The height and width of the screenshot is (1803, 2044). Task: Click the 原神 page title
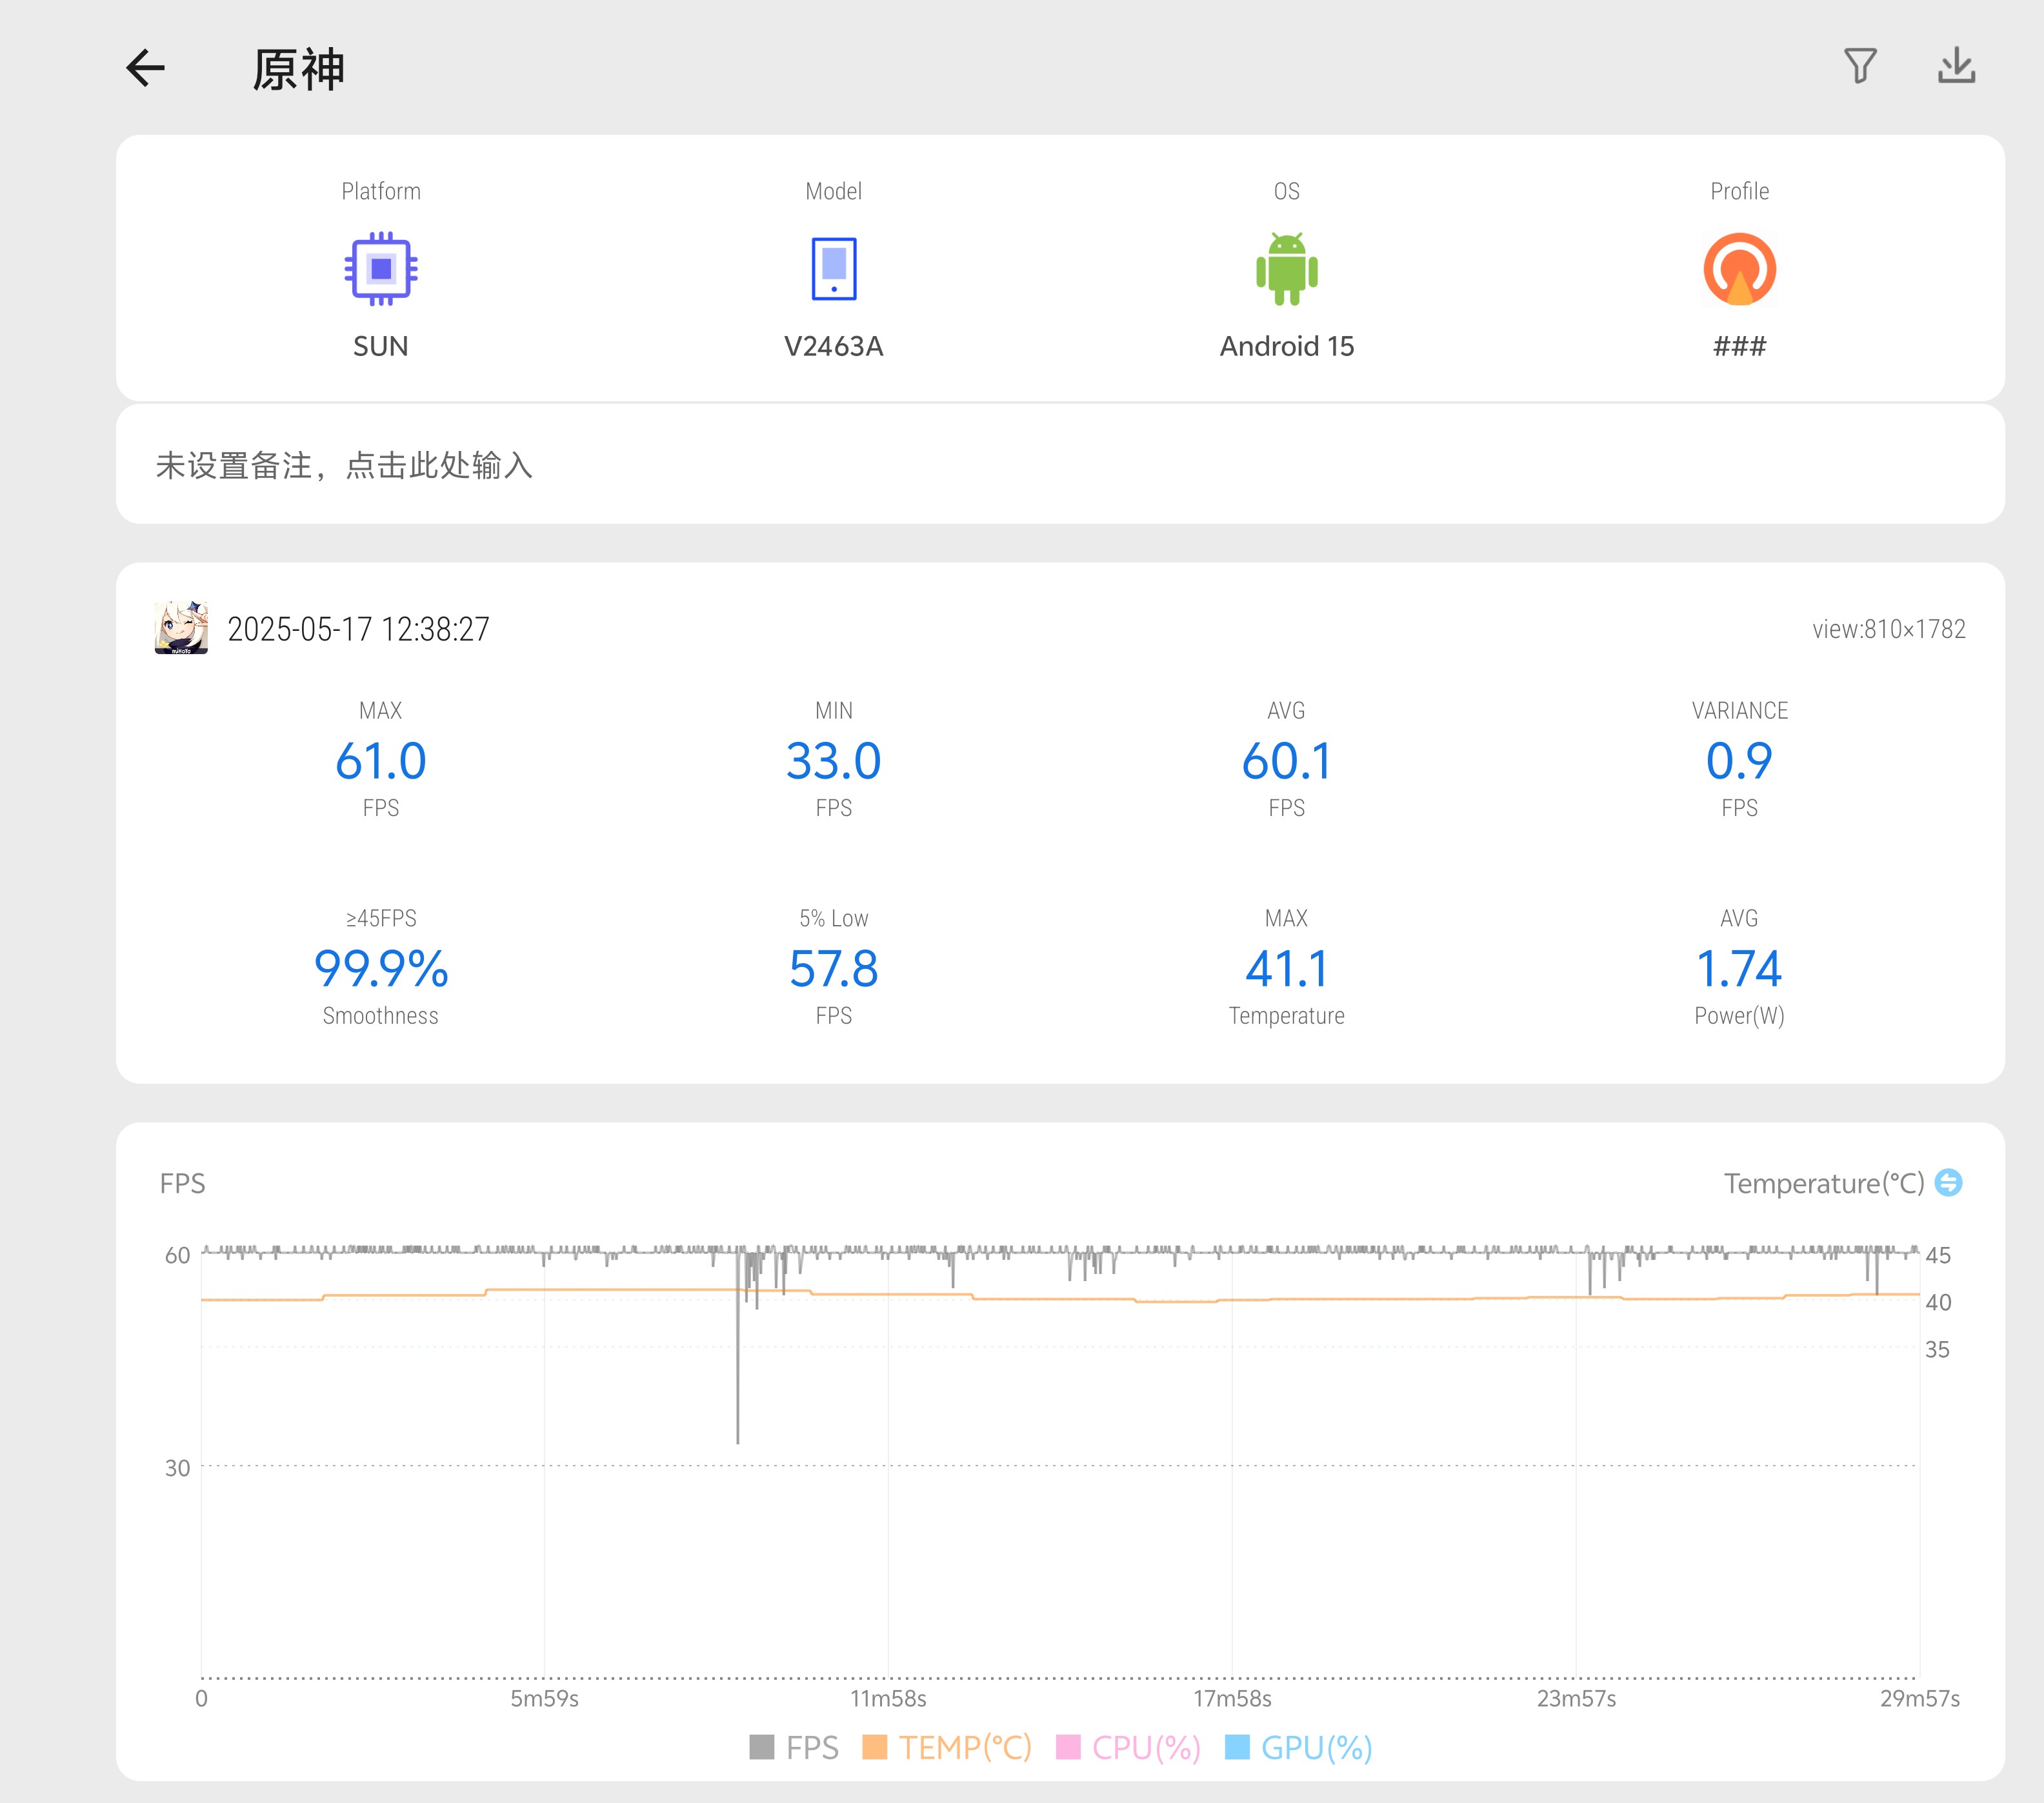pyautogui.click(x=298, y=69)
